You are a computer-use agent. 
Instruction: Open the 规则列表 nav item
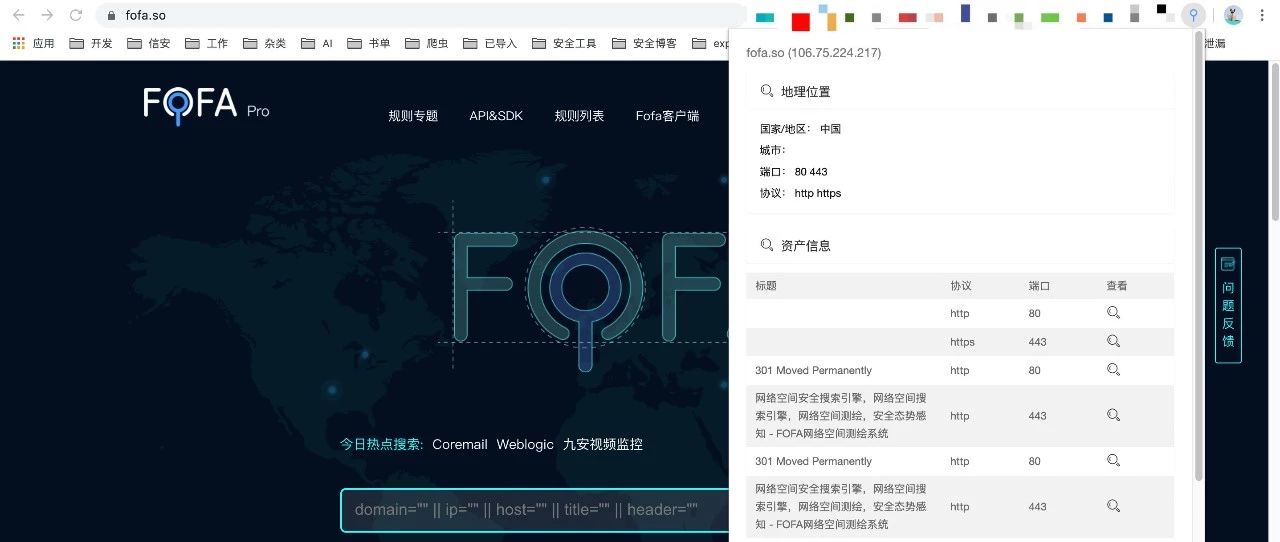[x=579, y=116]
